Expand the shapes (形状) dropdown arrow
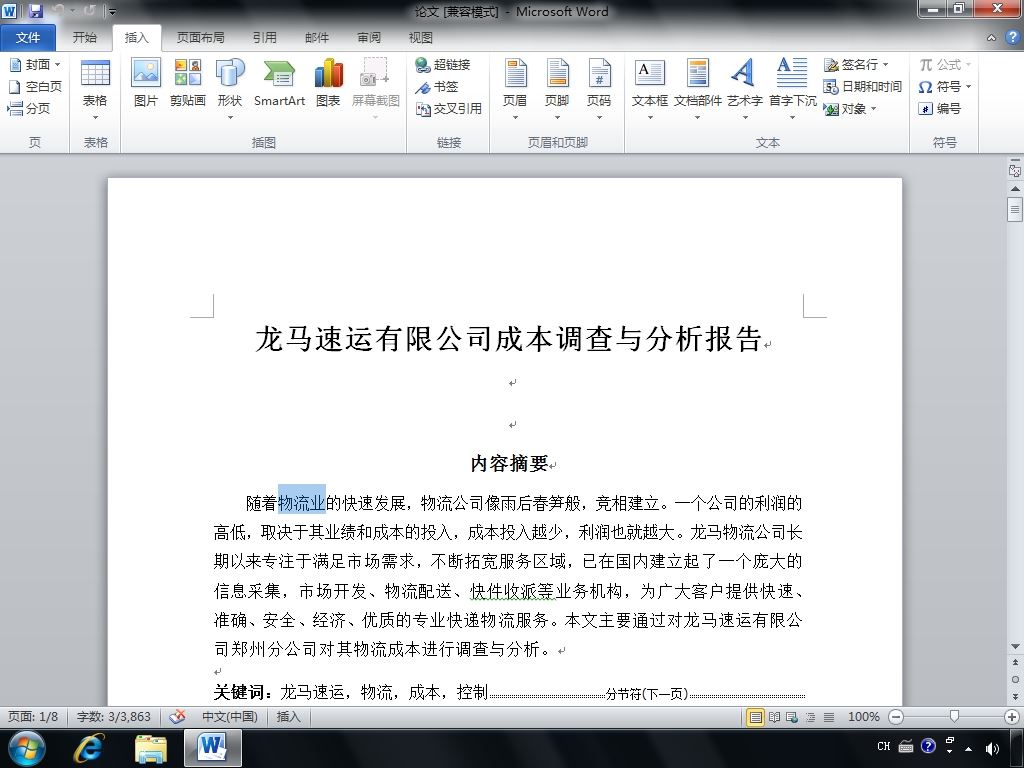Image resolution: width=1024 pixels, height=768 pixels. coord(230,118)
